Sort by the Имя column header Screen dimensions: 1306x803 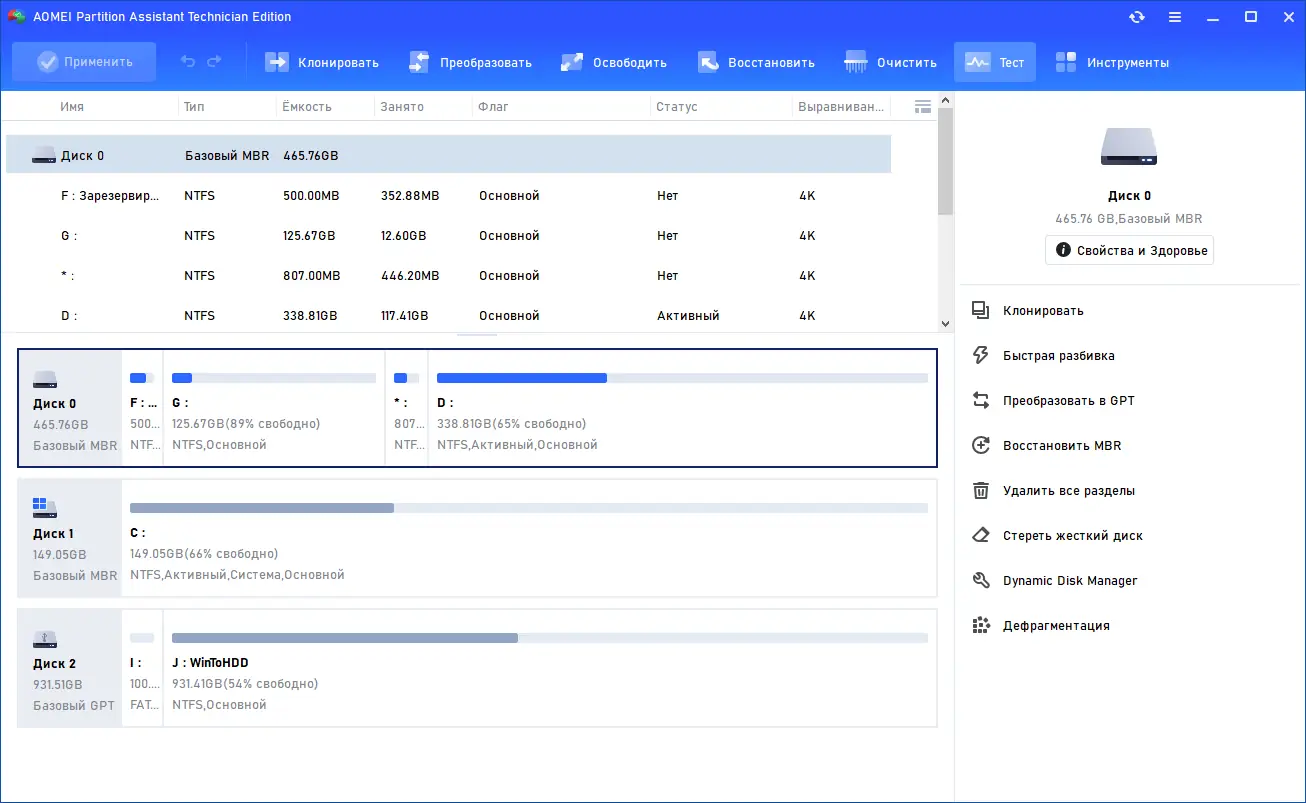(72, 106)
